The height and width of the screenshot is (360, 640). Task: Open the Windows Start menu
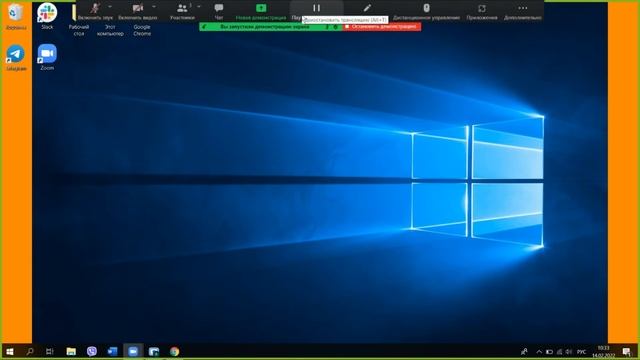coord(10,351)
